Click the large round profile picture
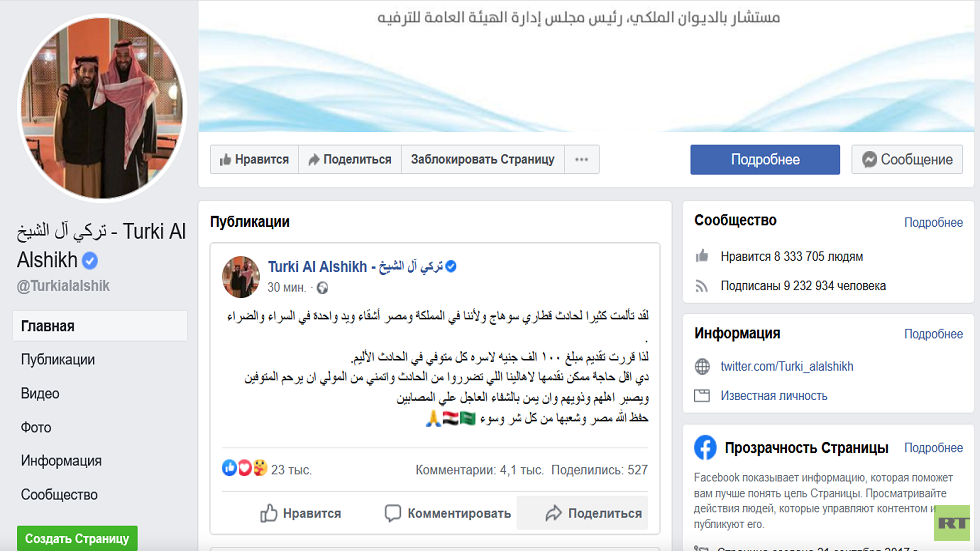Screen dimensions: 980x551 tap(102, 107)
